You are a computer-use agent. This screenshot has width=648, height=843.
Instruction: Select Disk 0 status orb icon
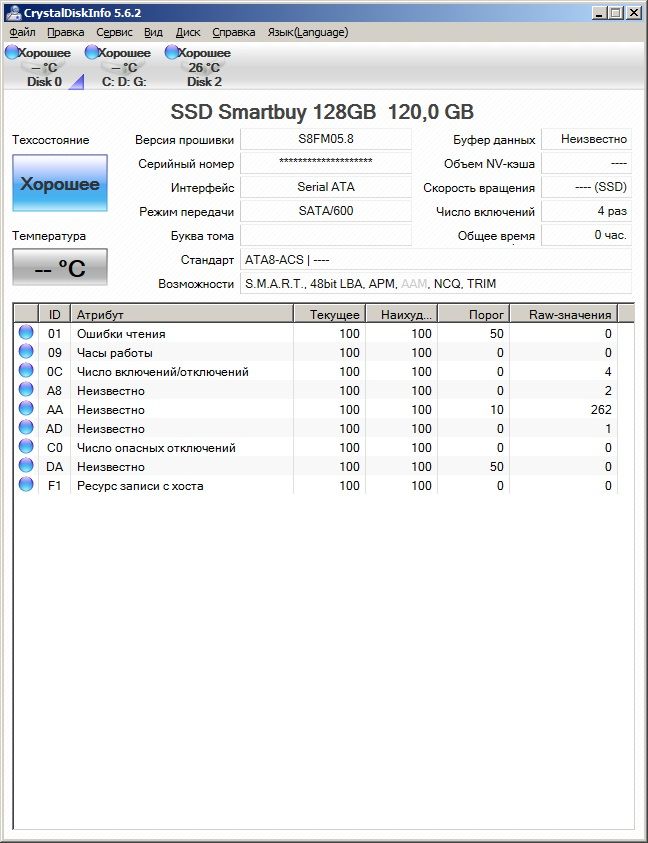(12, 53)
